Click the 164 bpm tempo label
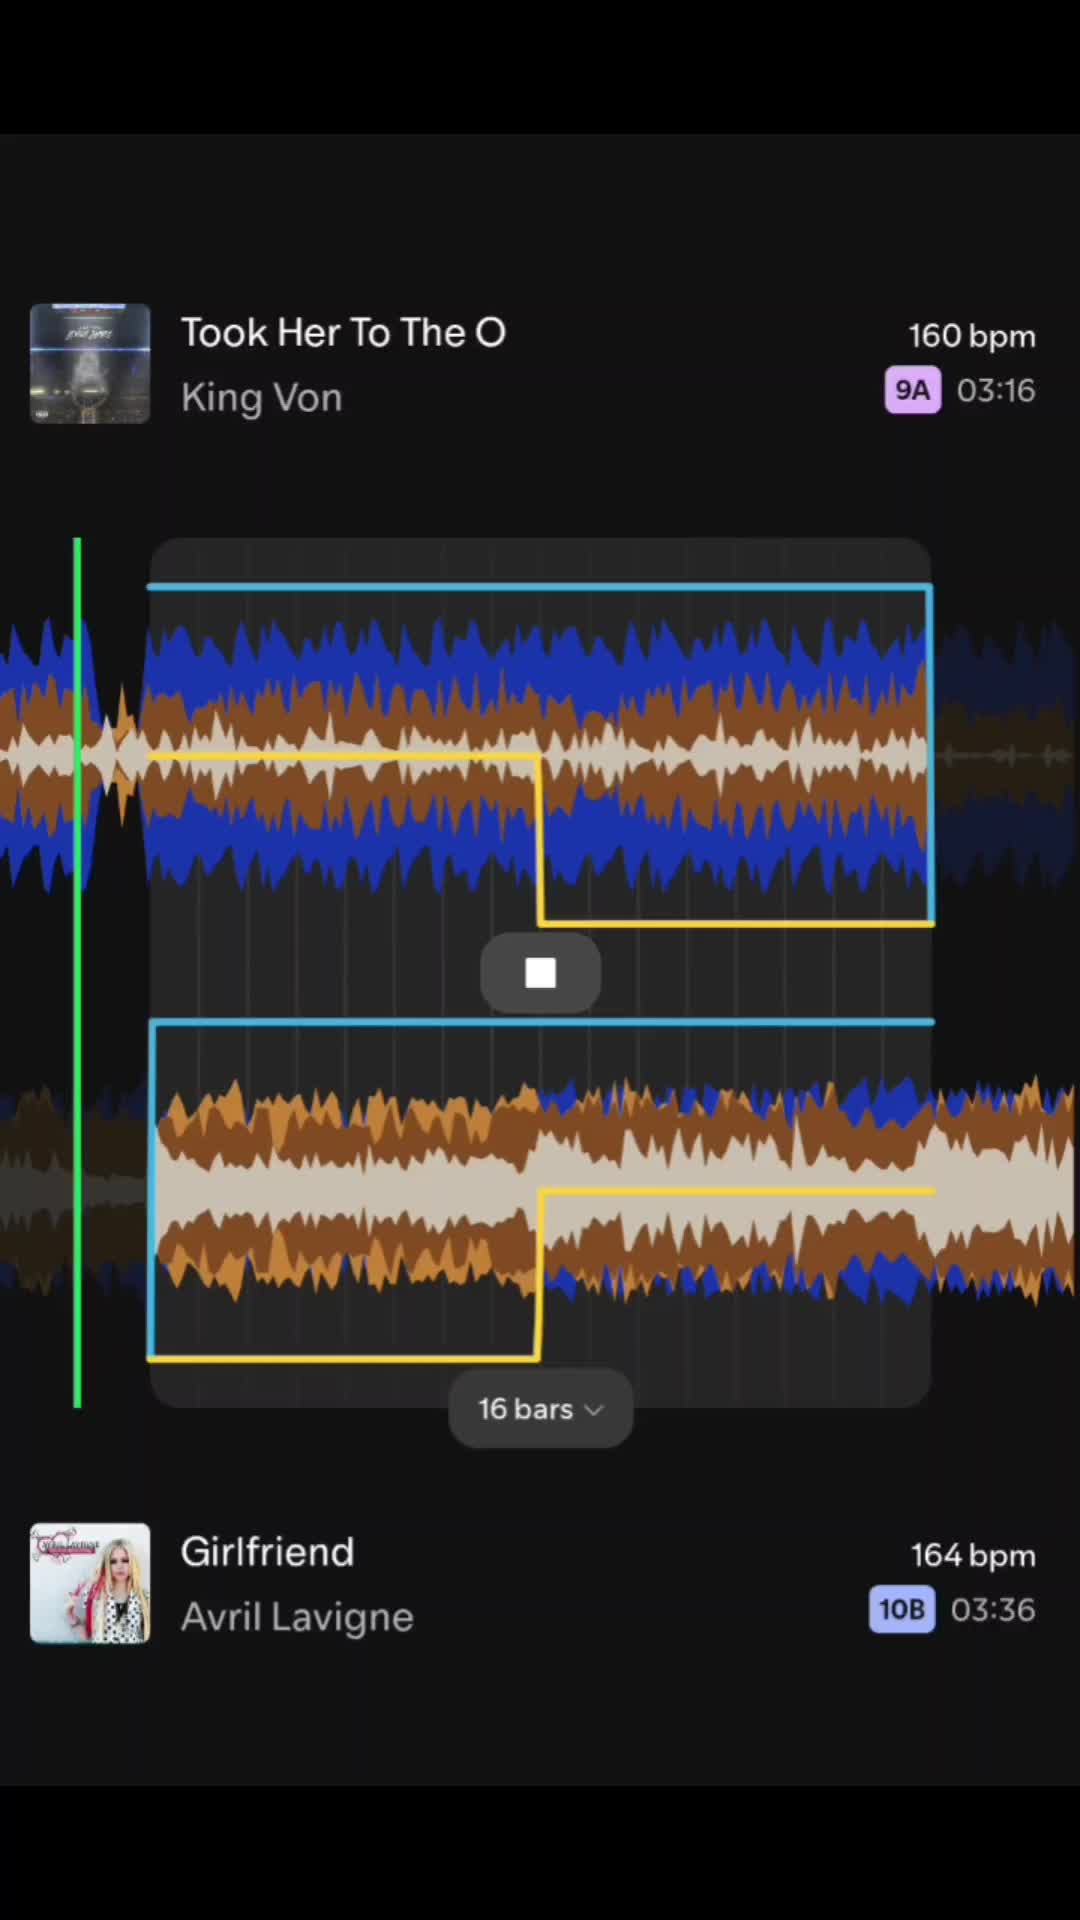This screenshot has height=1920, width=1080. 973,1556
